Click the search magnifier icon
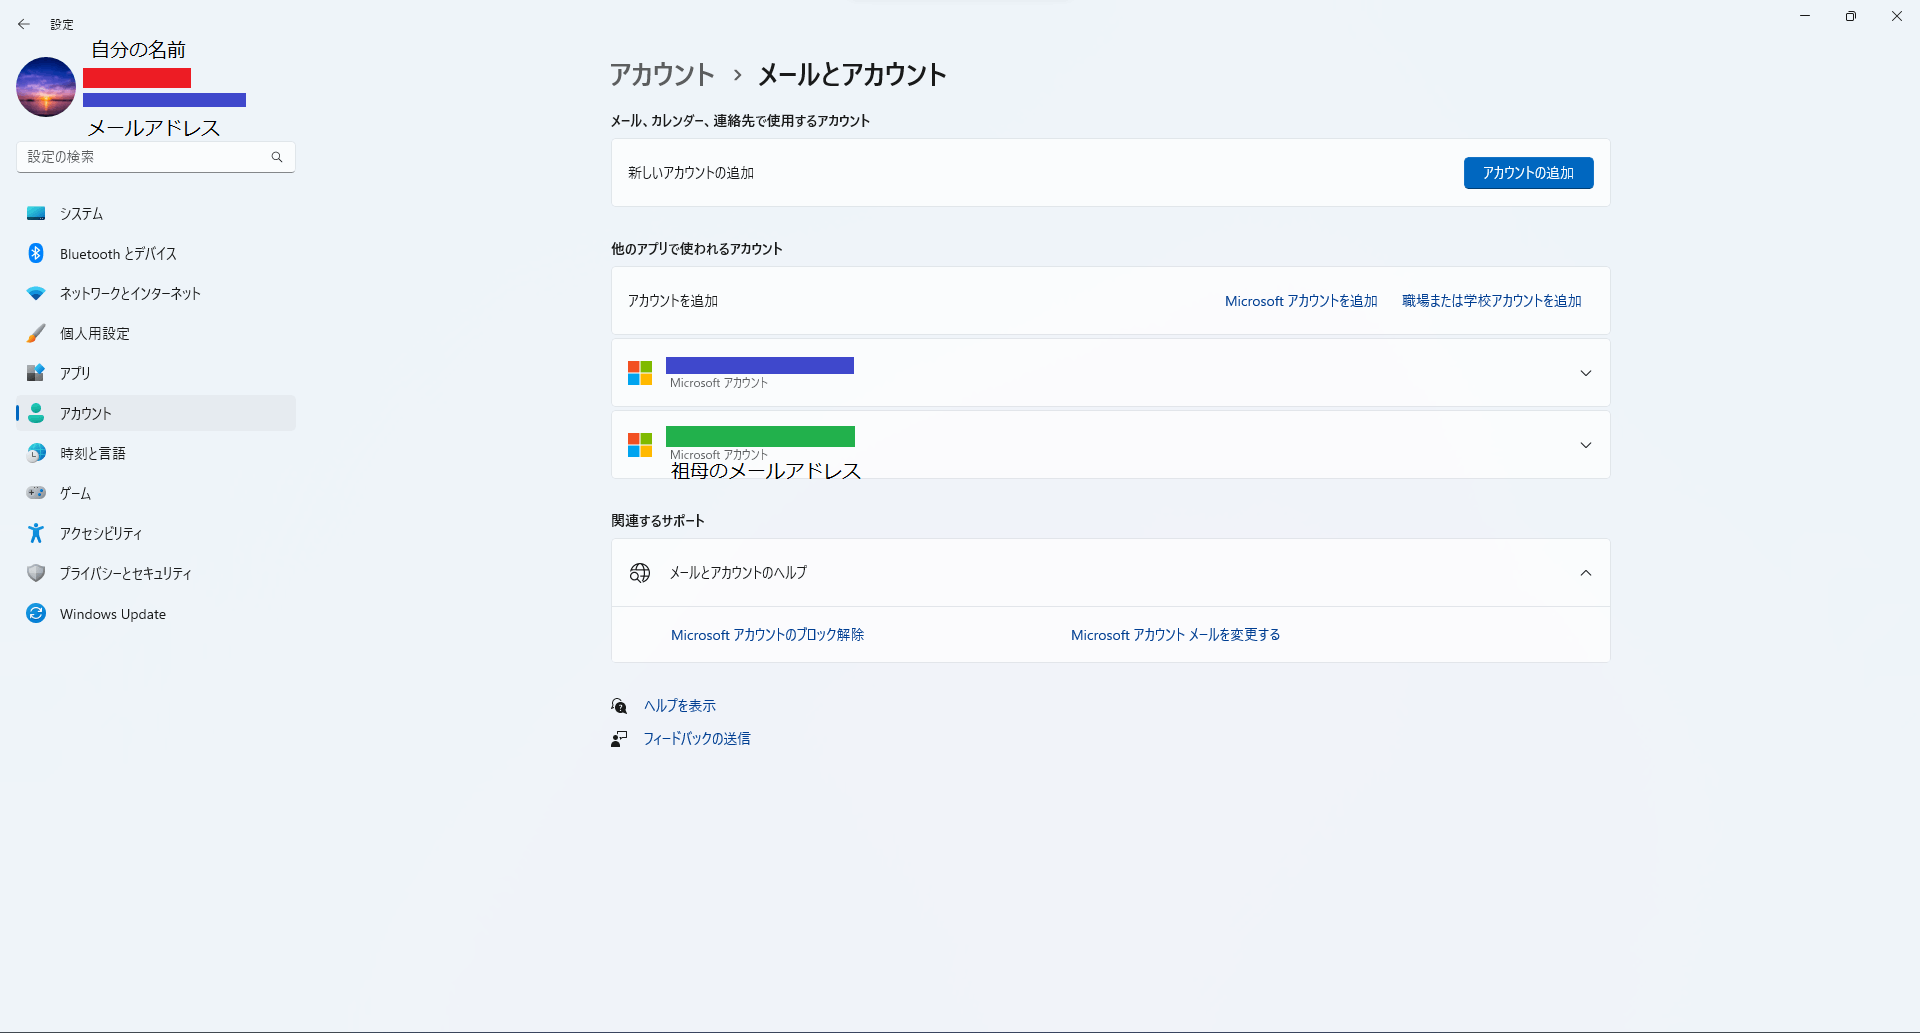Screen dimensions: 1920x1033 (x=277, y=157)
